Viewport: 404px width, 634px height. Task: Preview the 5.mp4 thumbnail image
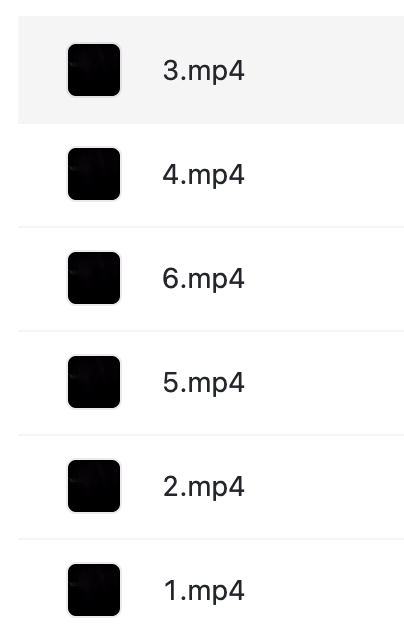pos(94,382)
